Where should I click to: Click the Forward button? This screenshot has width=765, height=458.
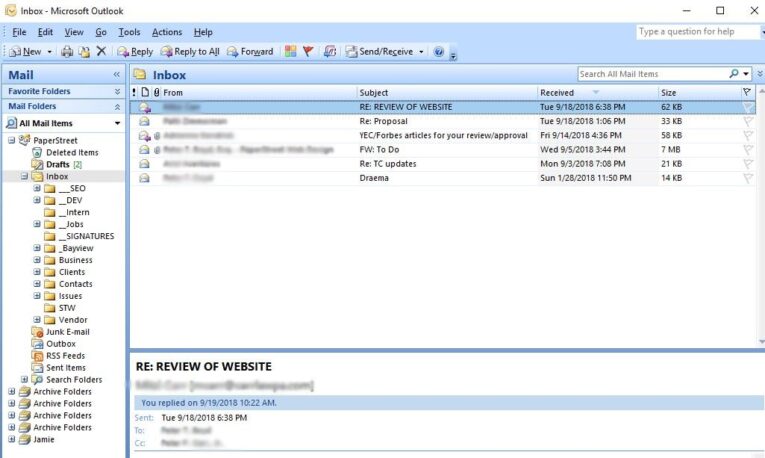[250, 51]
